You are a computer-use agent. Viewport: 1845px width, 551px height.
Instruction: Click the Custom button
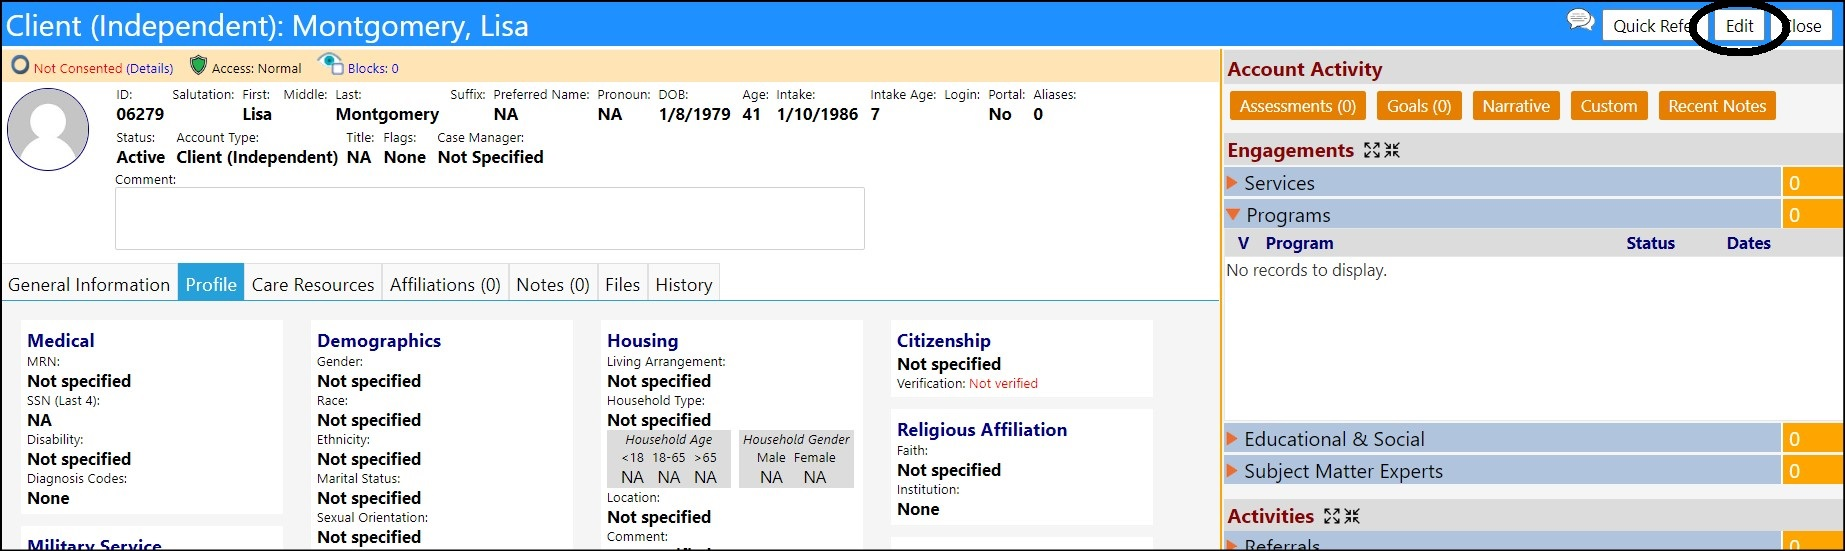[x=1608, y=106]
